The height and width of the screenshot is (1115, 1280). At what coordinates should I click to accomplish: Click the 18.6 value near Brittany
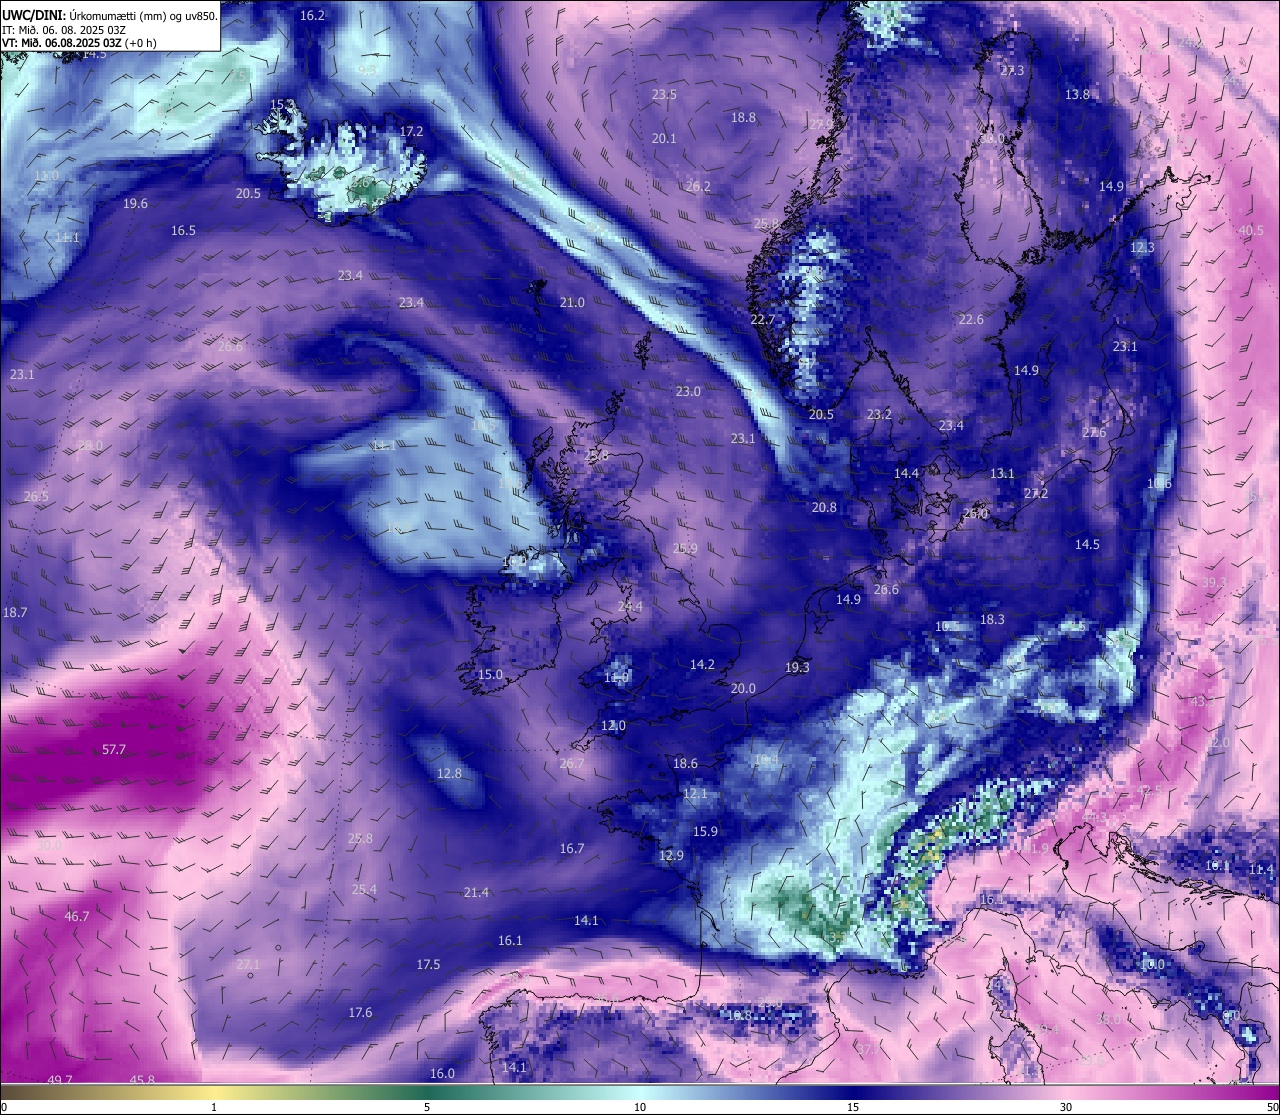(x=685, y=764)
